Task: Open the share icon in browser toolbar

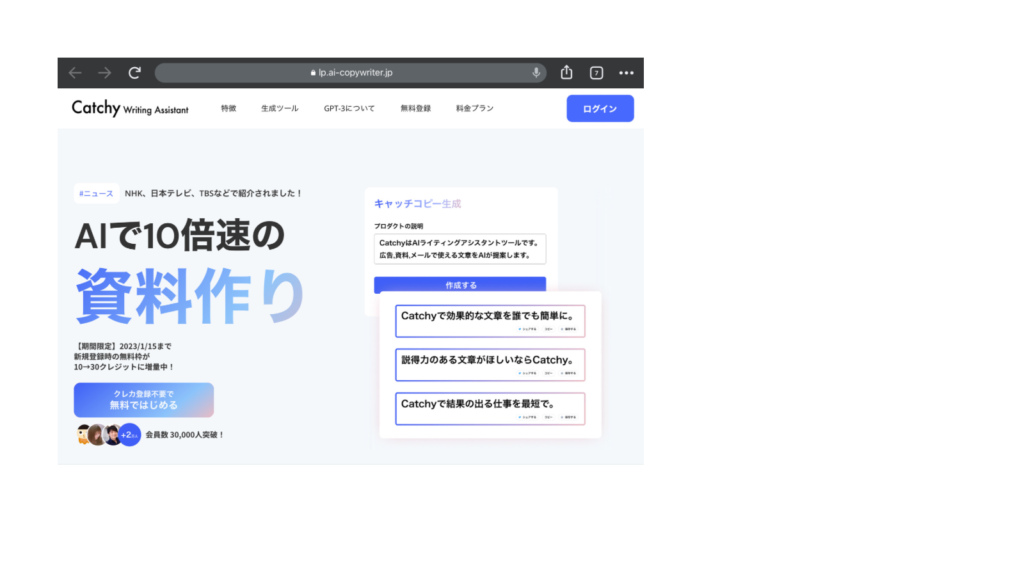Action: point(566,72)
